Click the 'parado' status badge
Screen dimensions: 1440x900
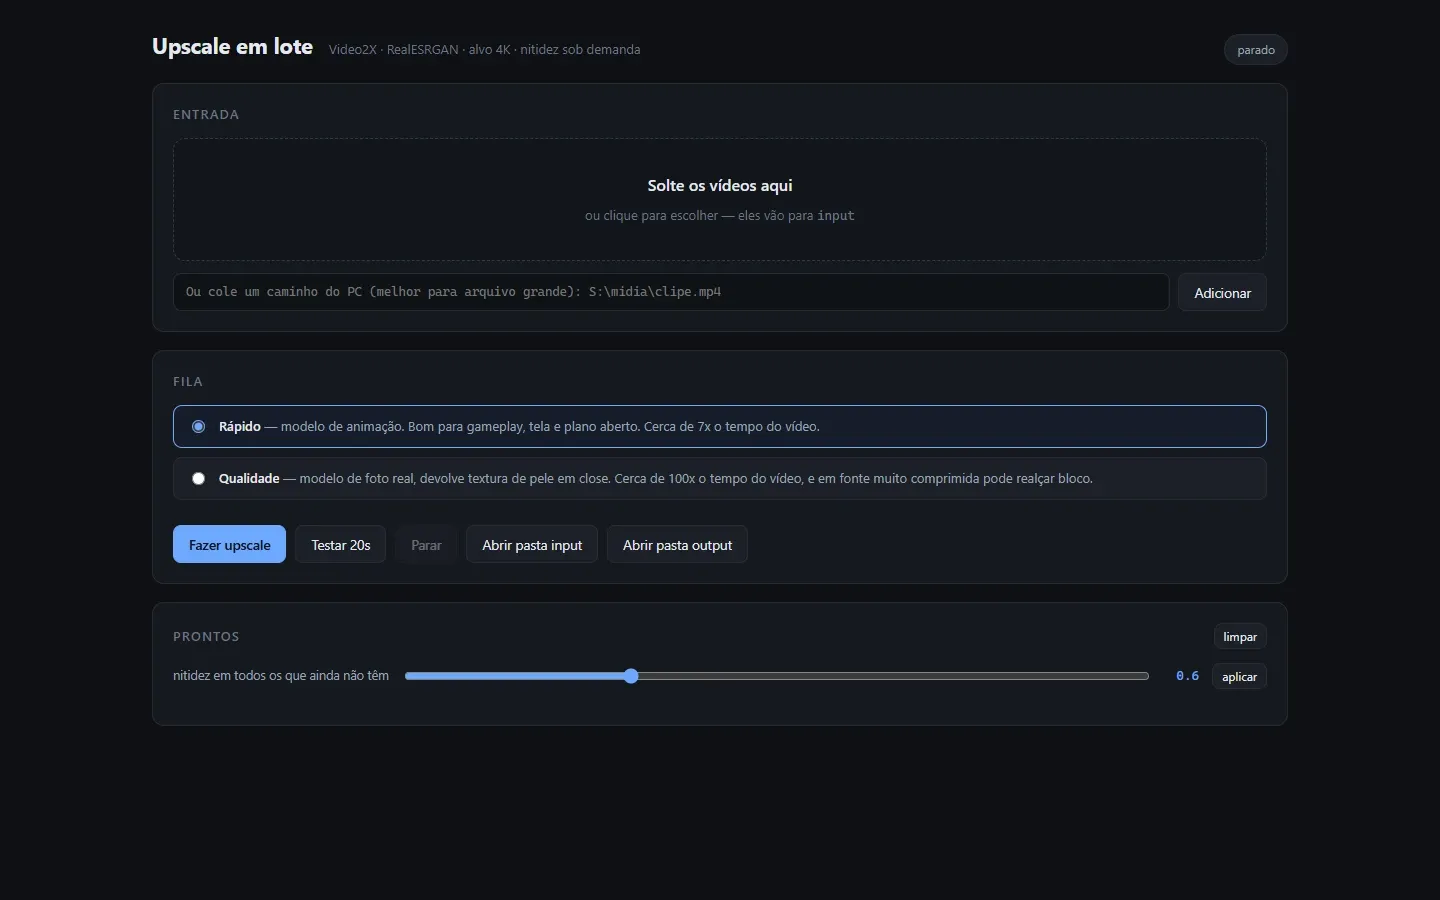[x=1256, y=50]
